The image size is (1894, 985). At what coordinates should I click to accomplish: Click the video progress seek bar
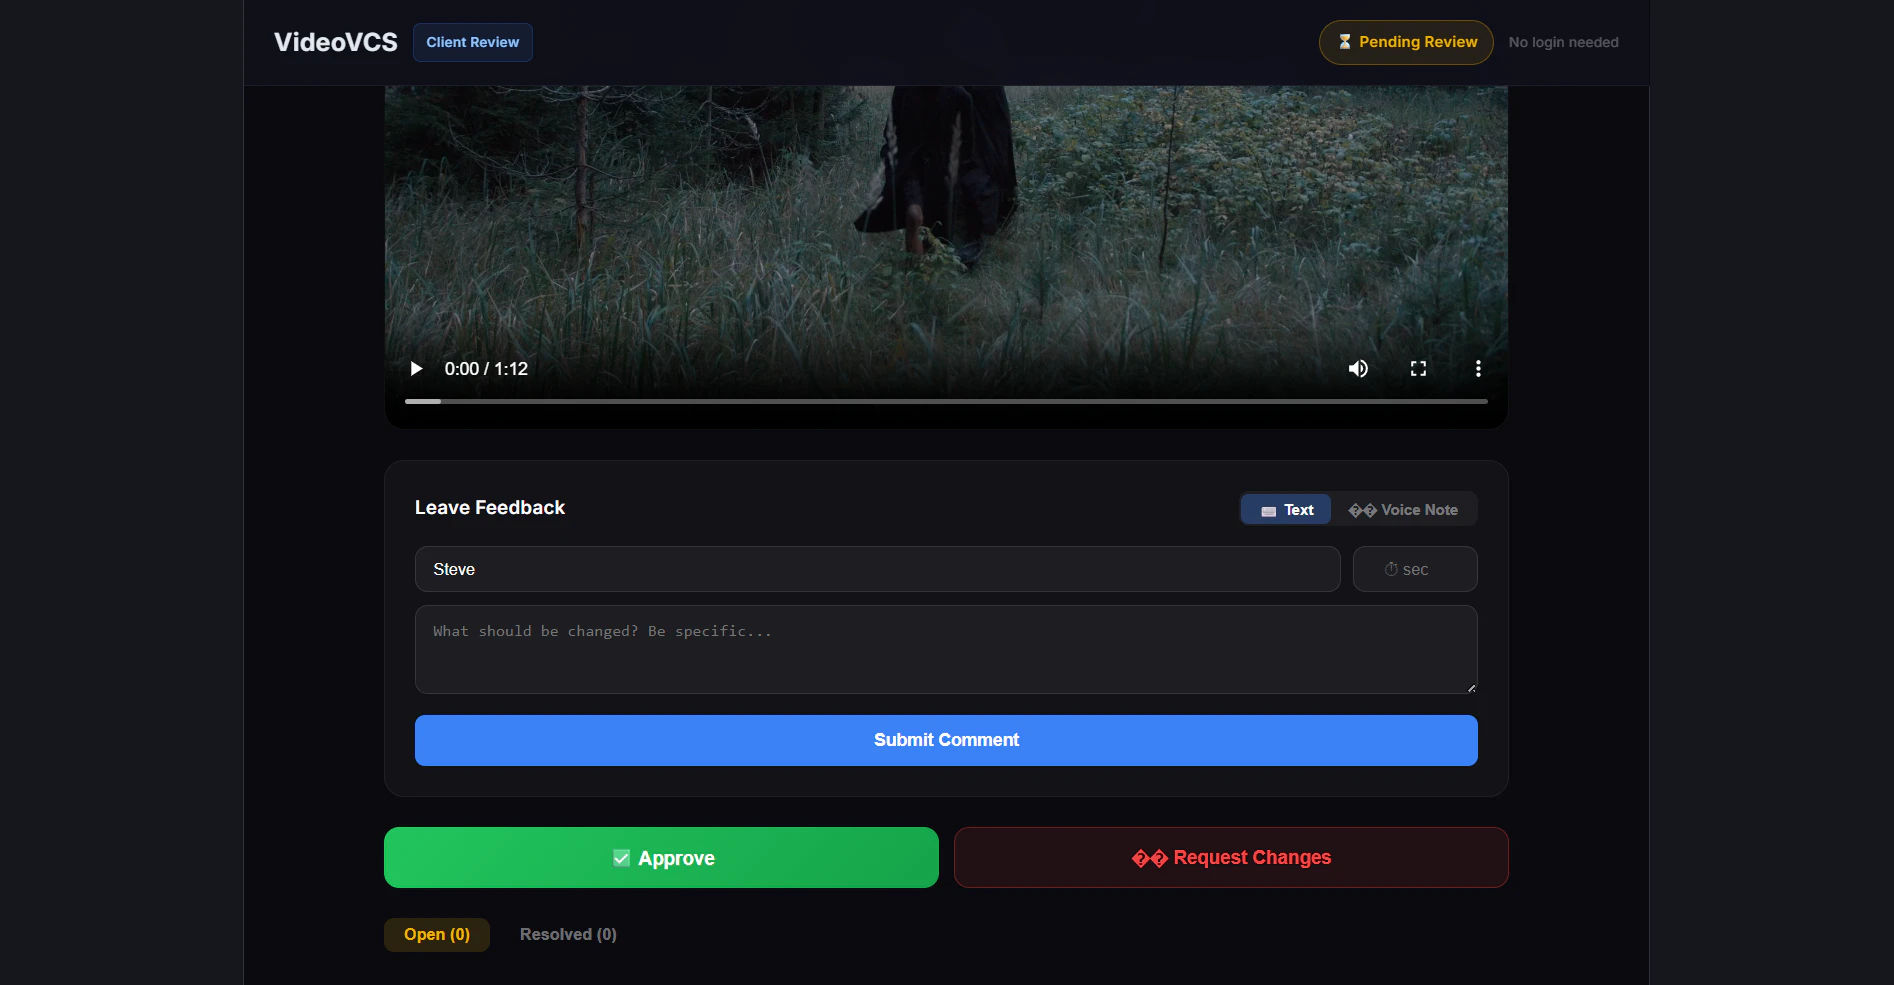click(x=945, y=401)
